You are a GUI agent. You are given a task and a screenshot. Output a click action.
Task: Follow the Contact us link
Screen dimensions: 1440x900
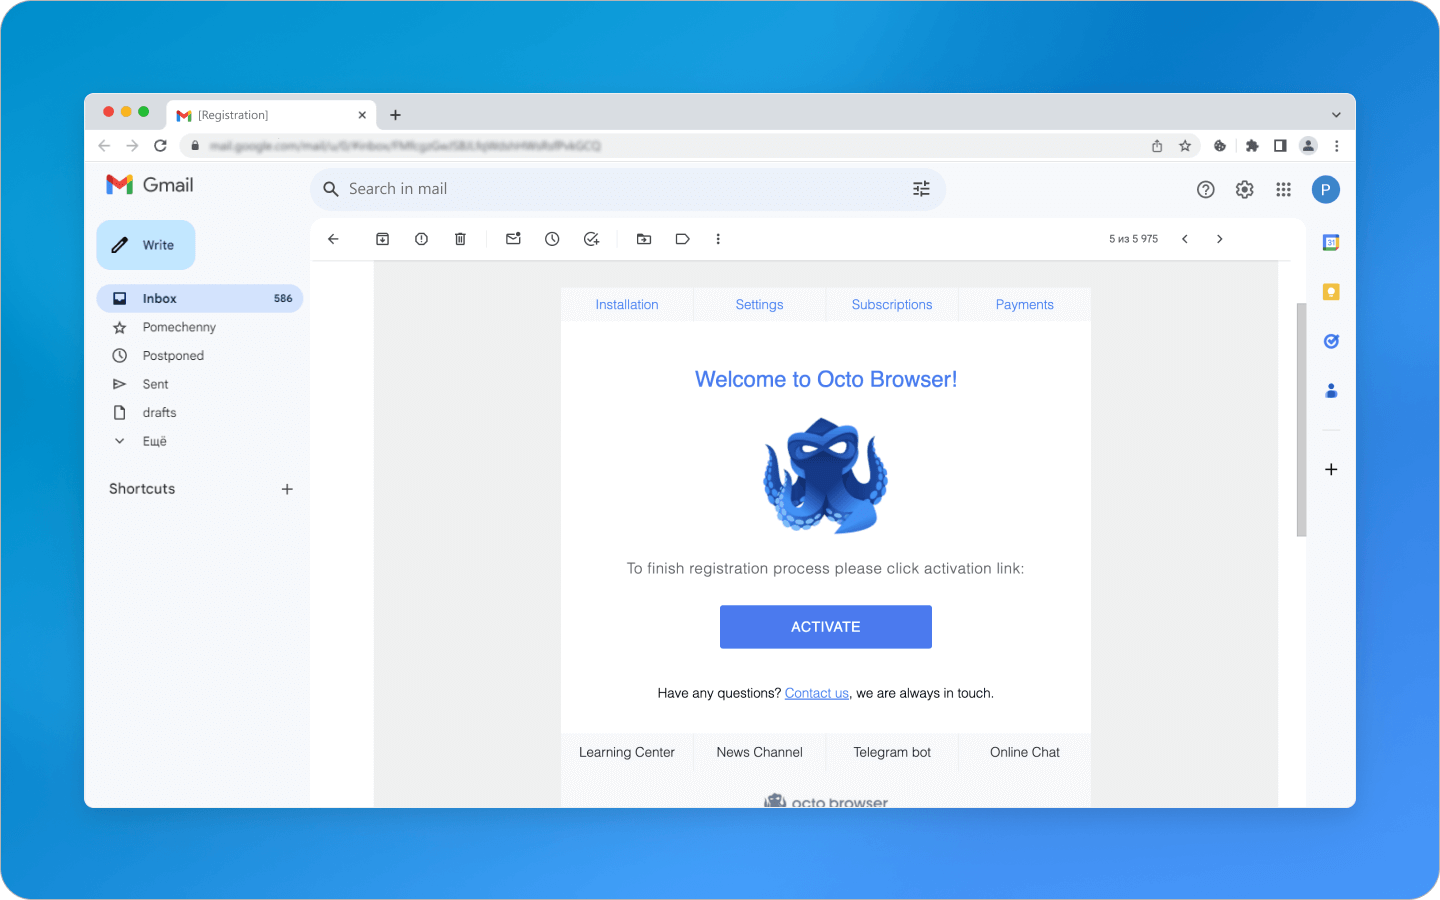(816, 692)
